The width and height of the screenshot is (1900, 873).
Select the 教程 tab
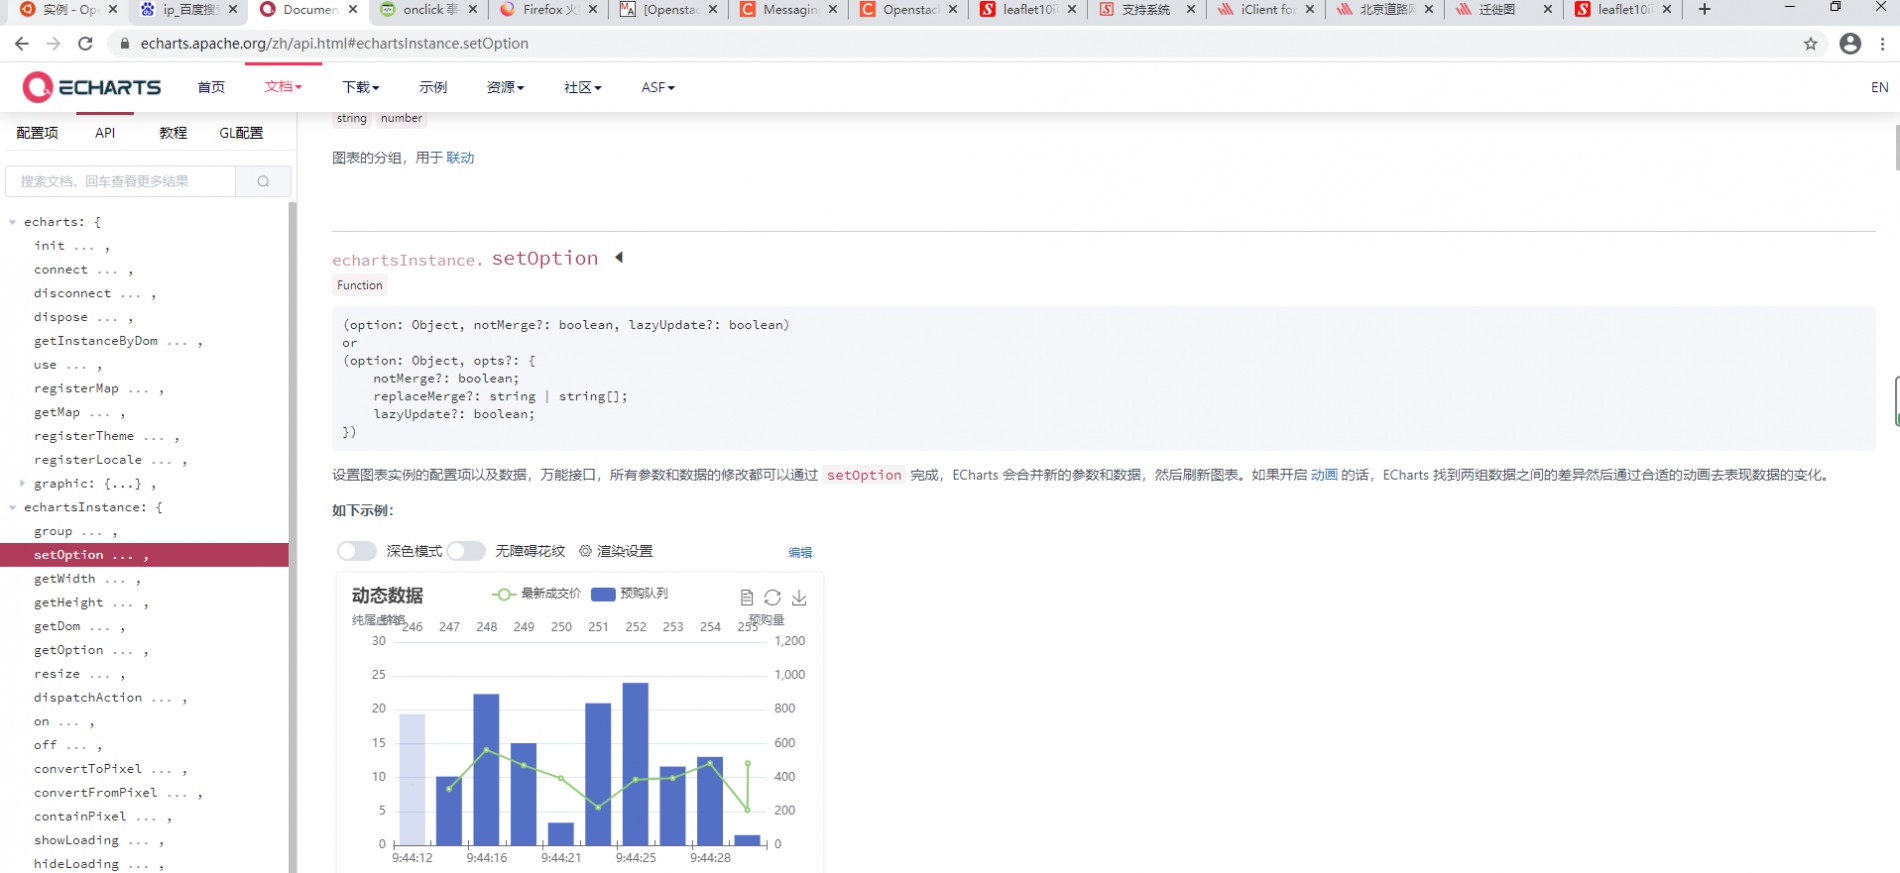pos(173,133)
